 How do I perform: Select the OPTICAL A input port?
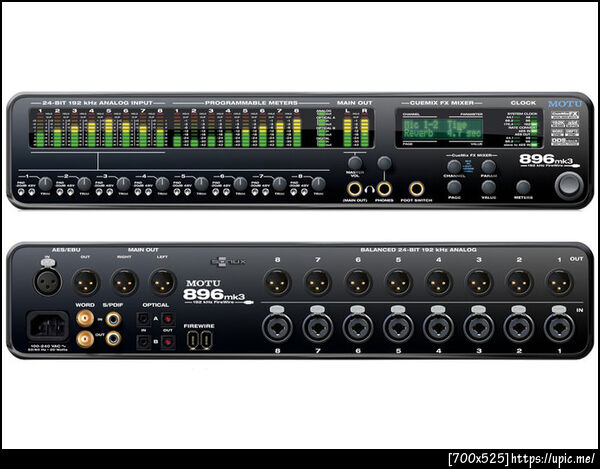pos(143,319)
